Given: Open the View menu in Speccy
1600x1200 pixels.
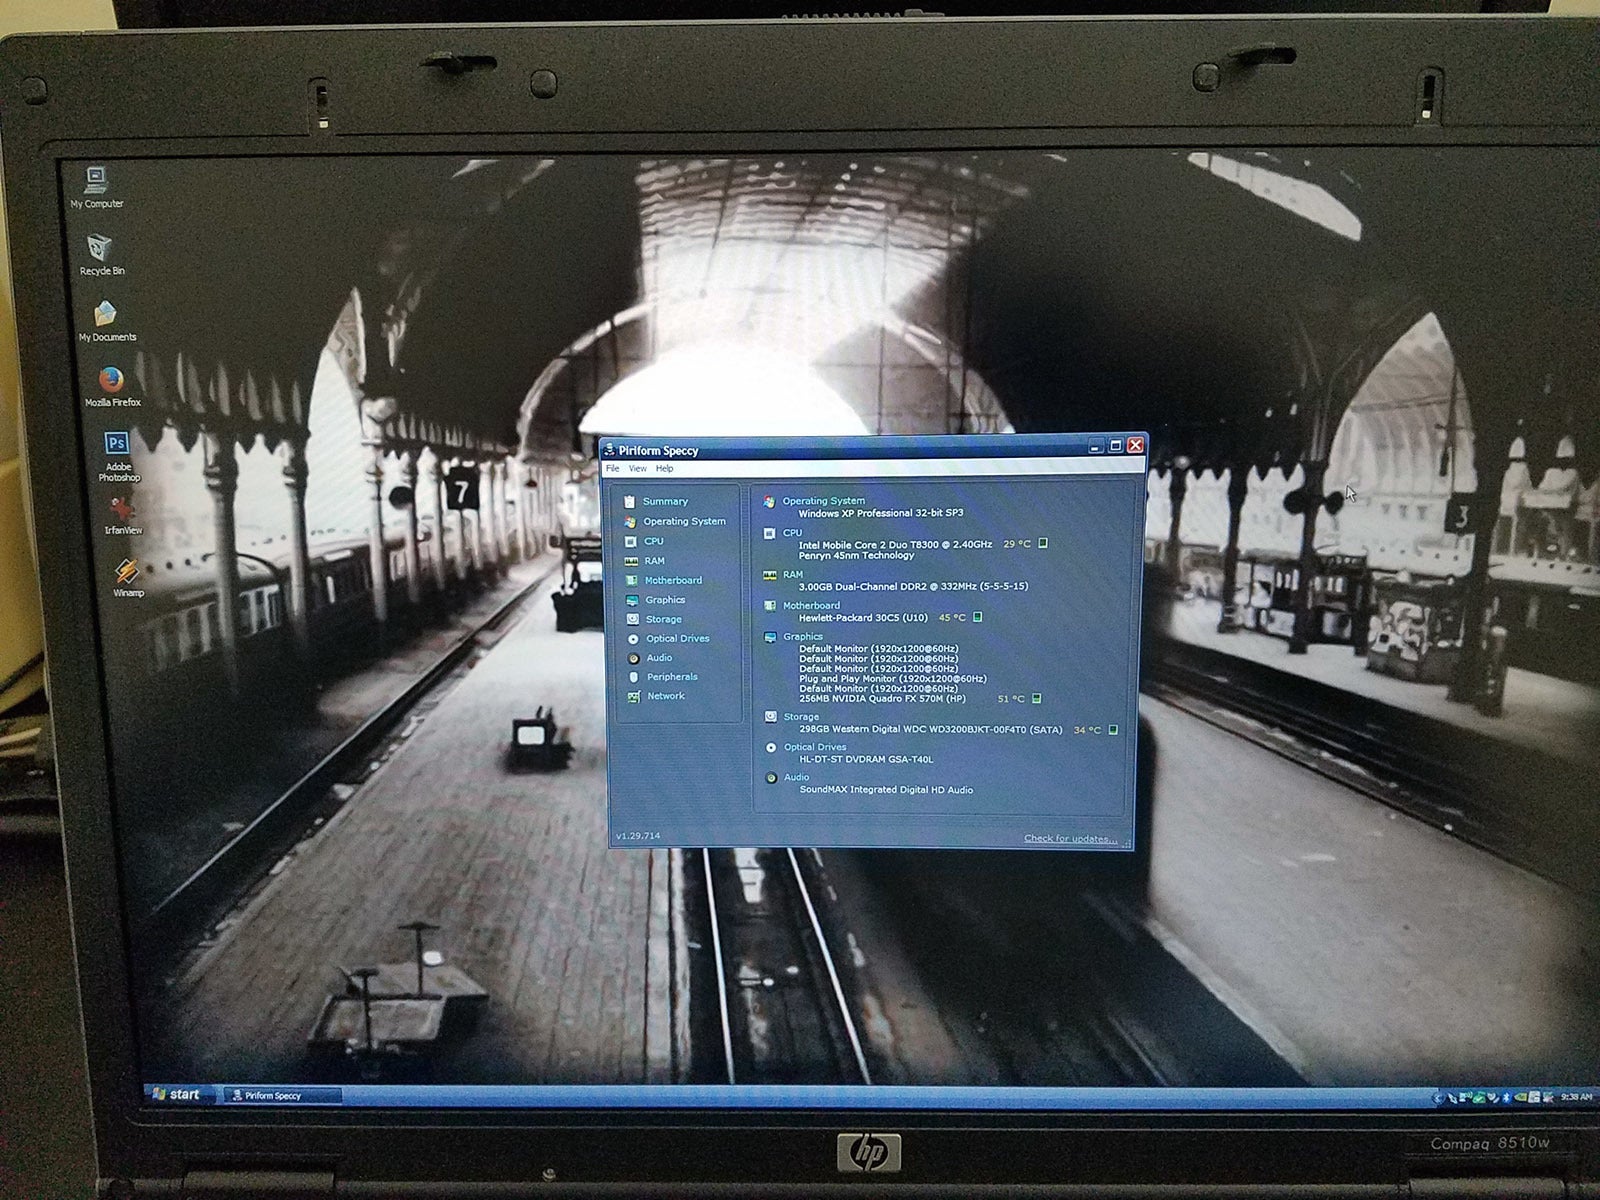Looking at the screenshot, I should 637,468.
